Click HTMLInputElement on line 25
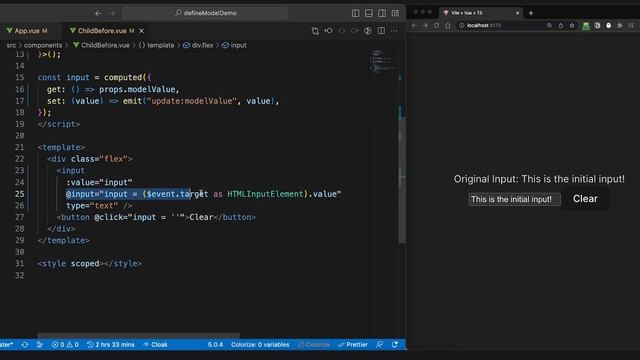 point(265,194)
